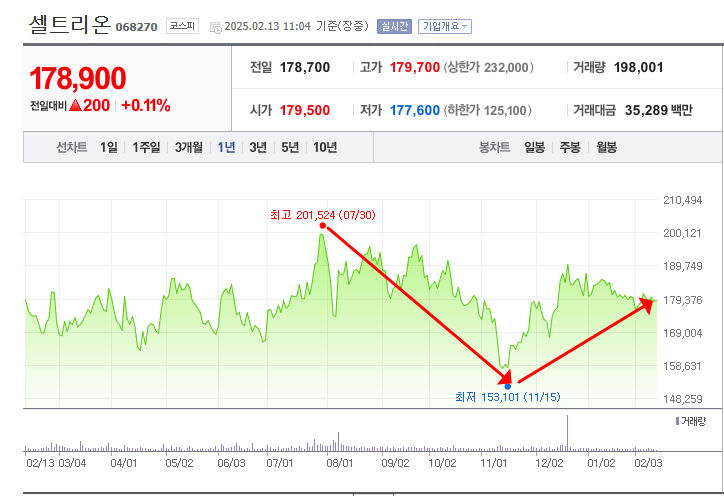Open the 기업개요 dropdown
Screen dimensions: 724x496
445,26
